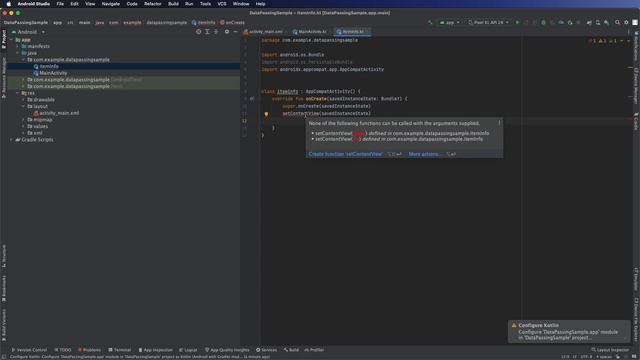
Task: Expand the mipmap folder
Action: pyautogui.click(x=24, y=120)
